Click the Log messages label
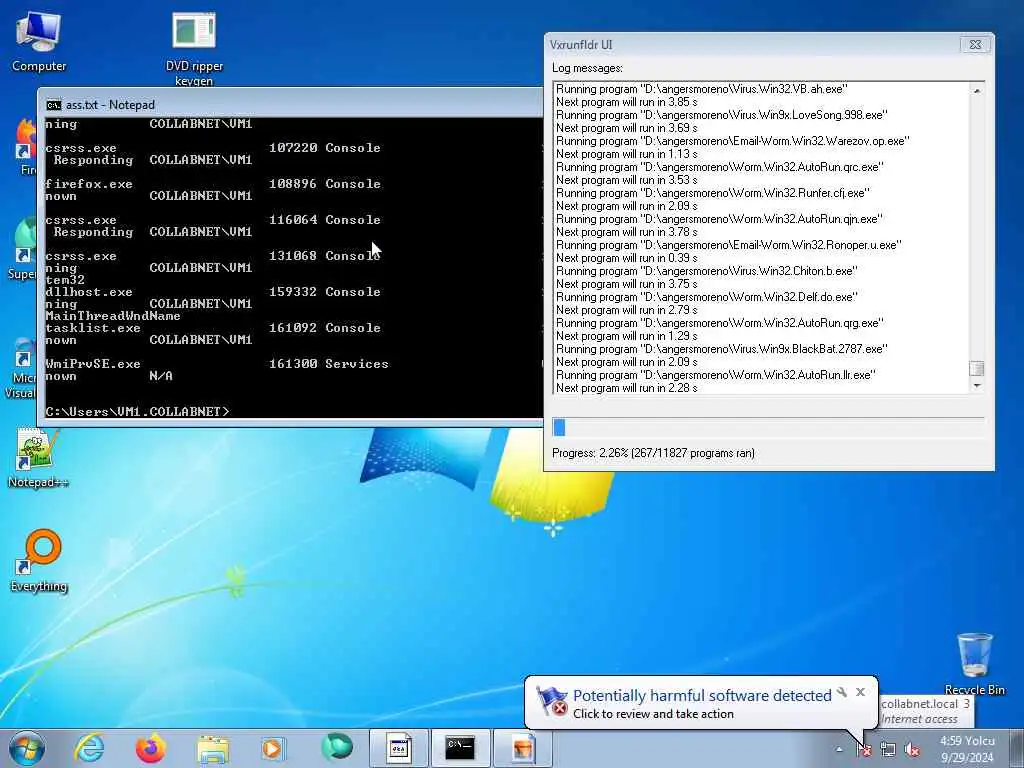The image size is (1024, 768). pyautogui.click(x=587, y=68)
